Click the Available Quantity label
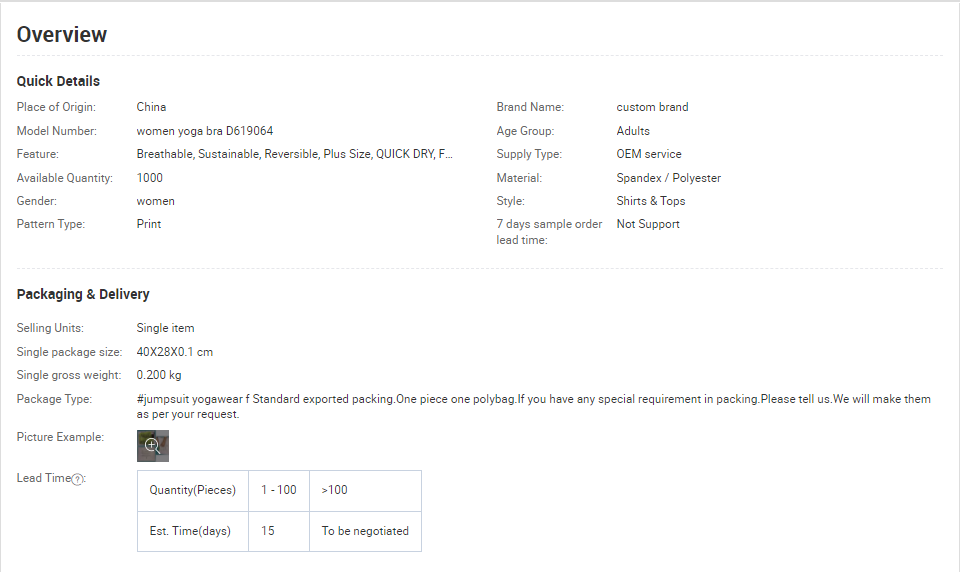Viewport: 960px width, 572px height. click(65, 178)
